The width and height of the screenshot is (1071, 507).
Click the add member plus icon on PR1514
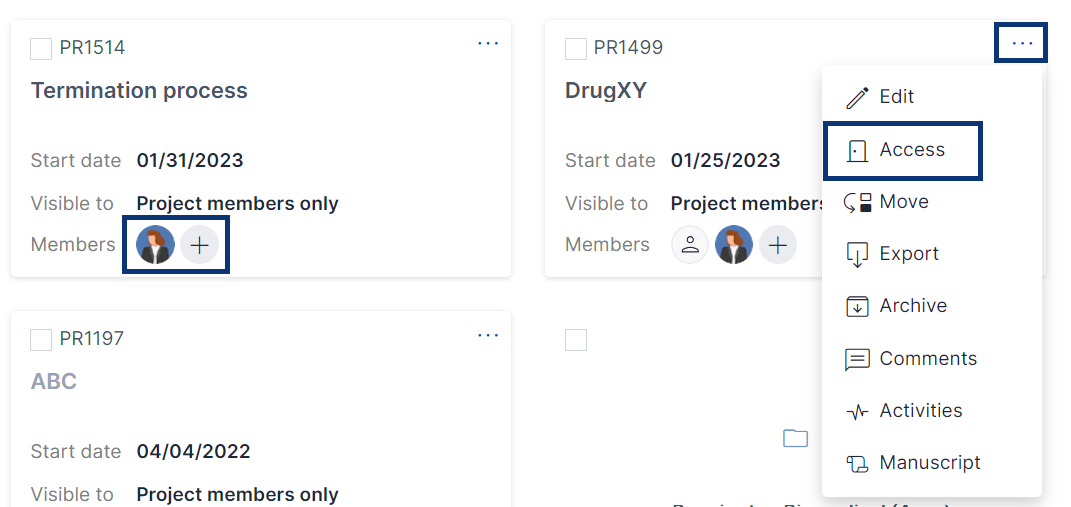pyautogui.click(x=200, y=245)
